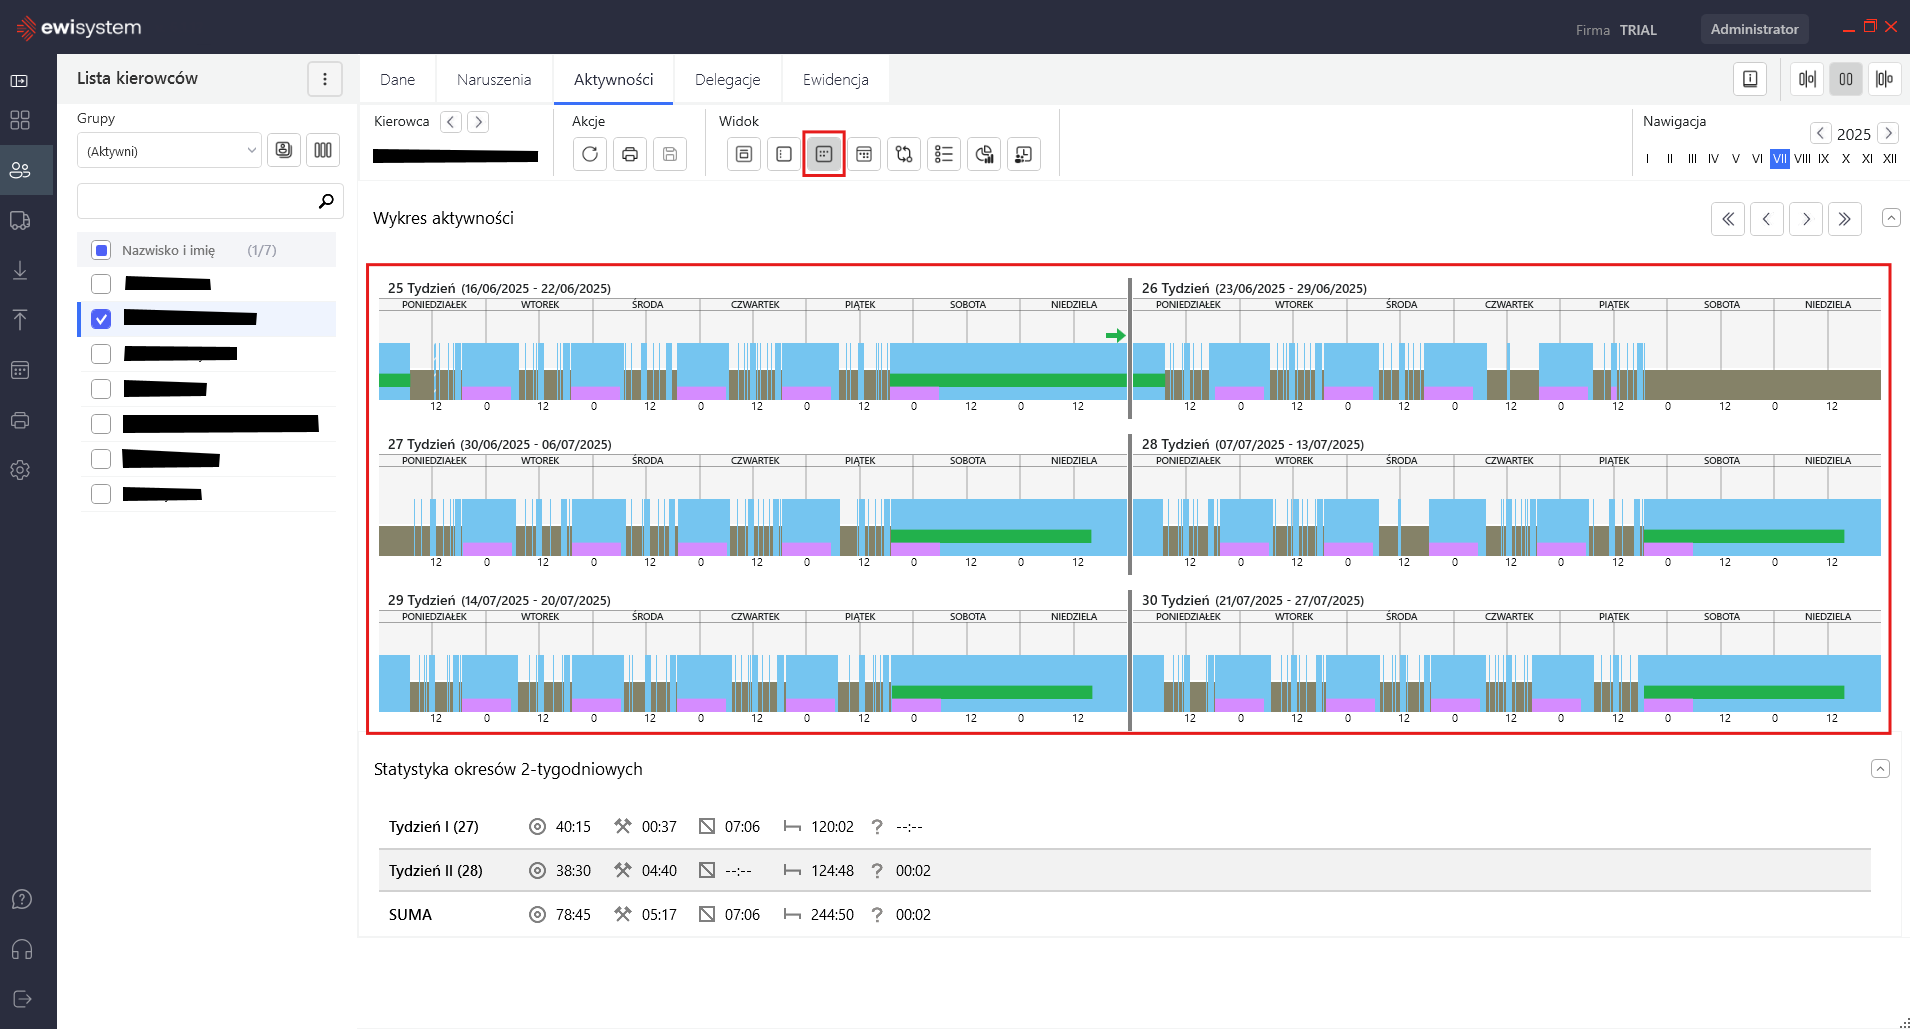
Task: Select month VIII in Nawigacja
Action: pos(1802,159)
